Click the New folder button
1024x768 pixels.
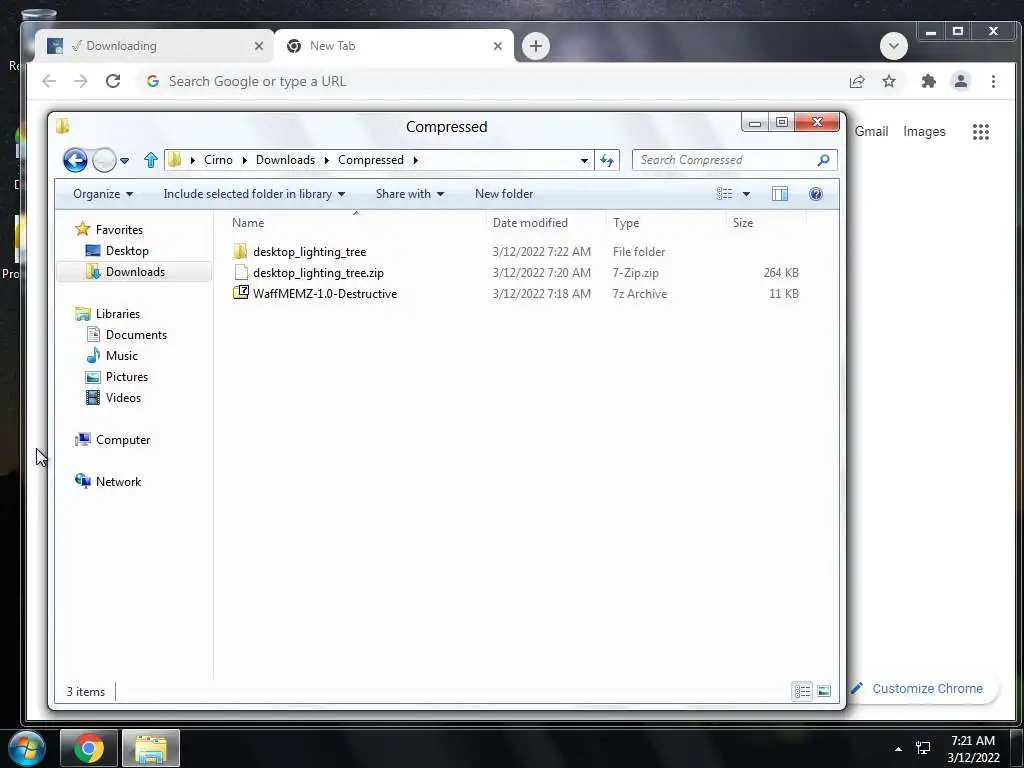click(504, 194)
